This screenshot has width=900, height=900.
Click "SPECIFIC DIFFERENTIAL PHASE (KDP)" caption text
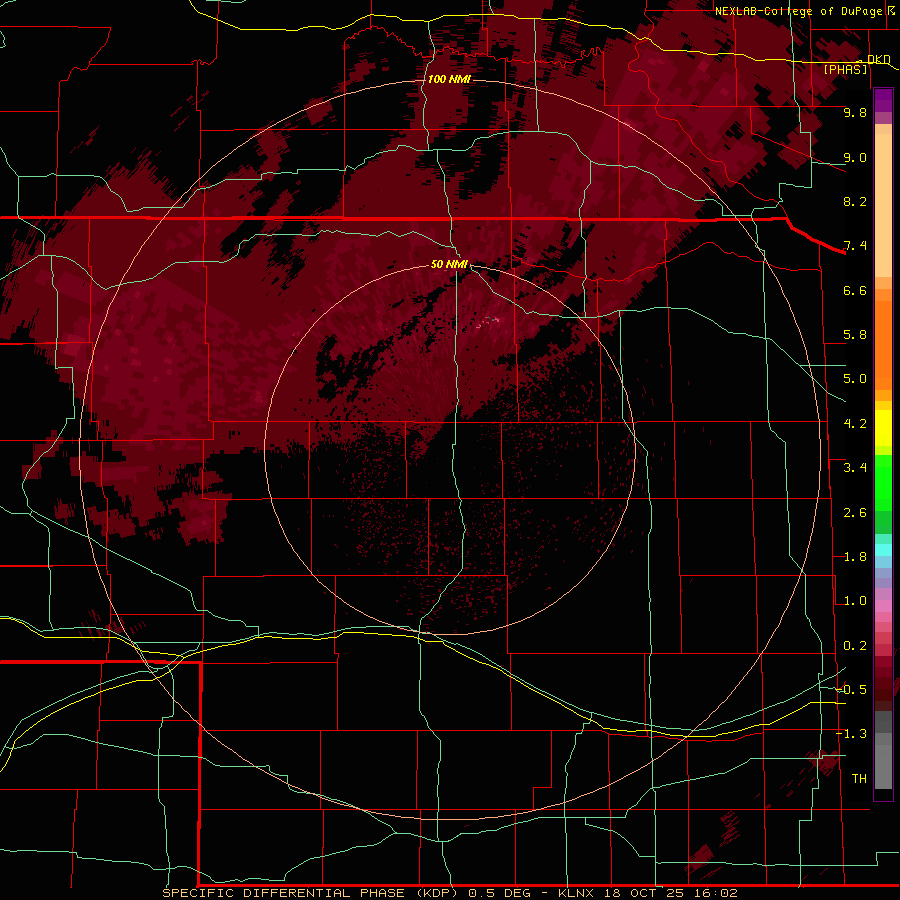click(310, 893)
